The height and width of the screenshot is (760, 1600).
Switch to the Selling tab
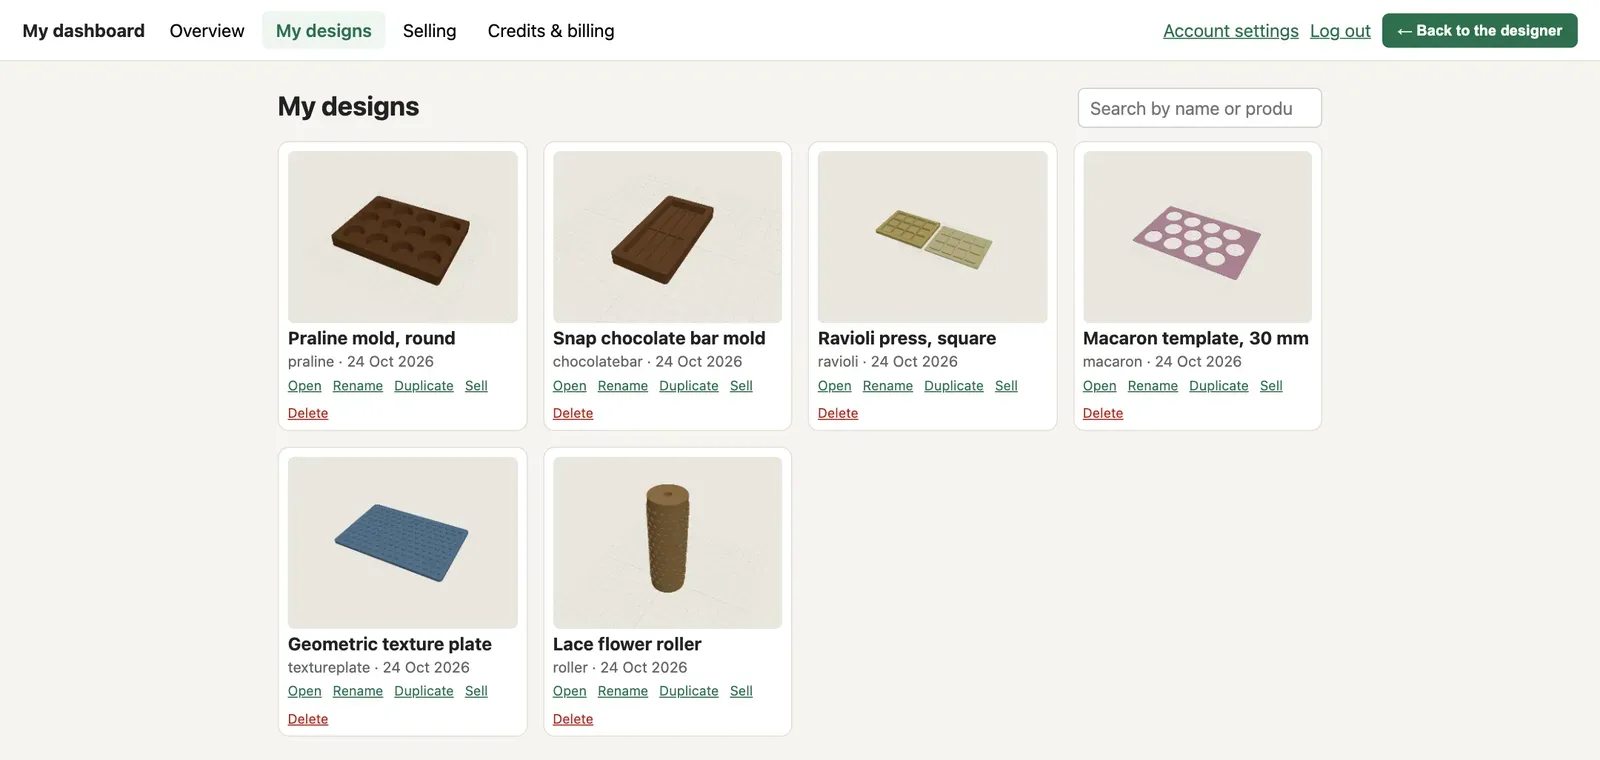click(429, 31)
